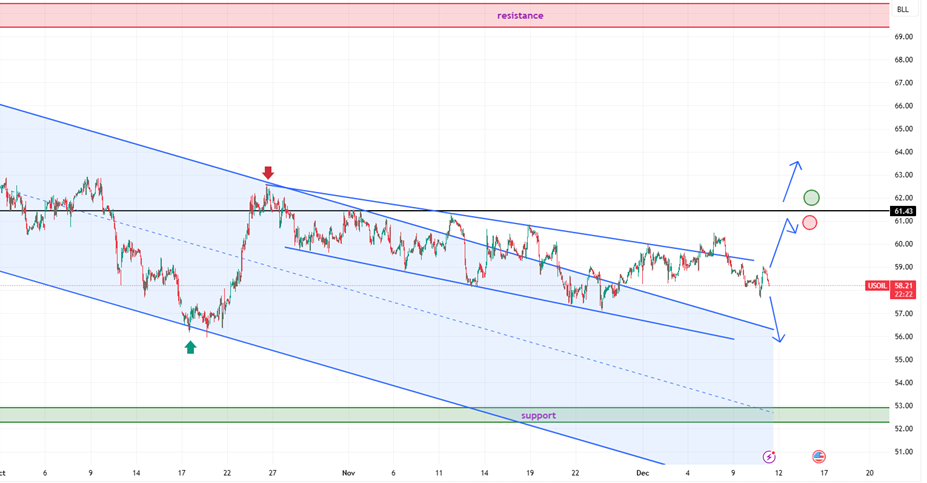Image resolution: width=927 pixels, height=483 pixels.
Task: Select the green circle target marker
Action: [811, 198]
